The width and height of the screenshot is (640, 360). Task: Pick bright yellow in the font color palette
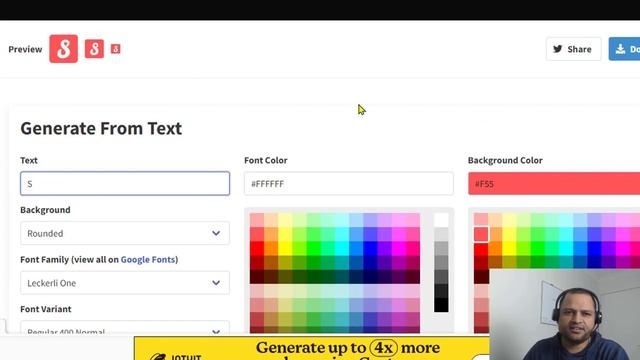(x=285, y=248)
